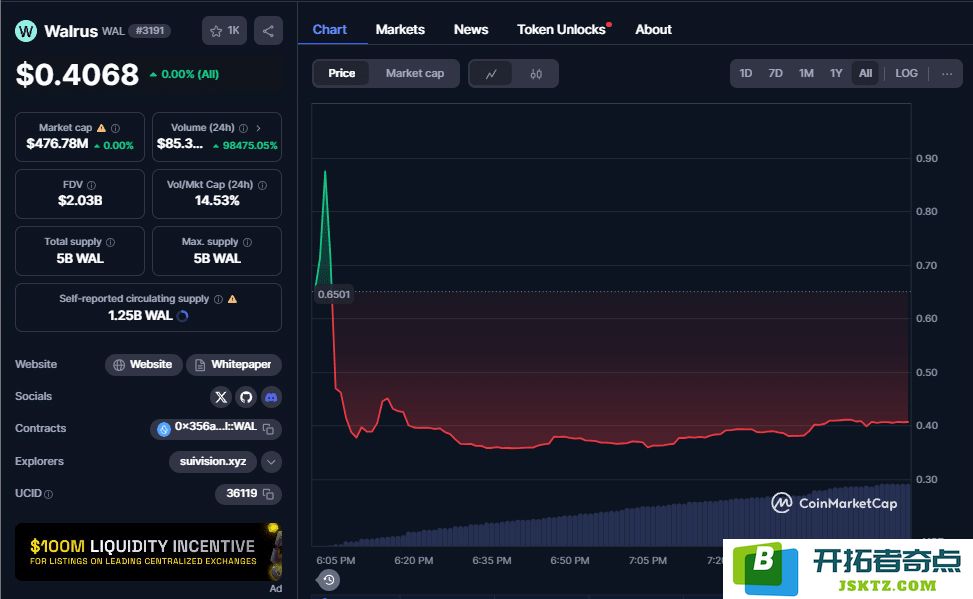Click the 0.90 price axis label

click(x=927, y=159)
